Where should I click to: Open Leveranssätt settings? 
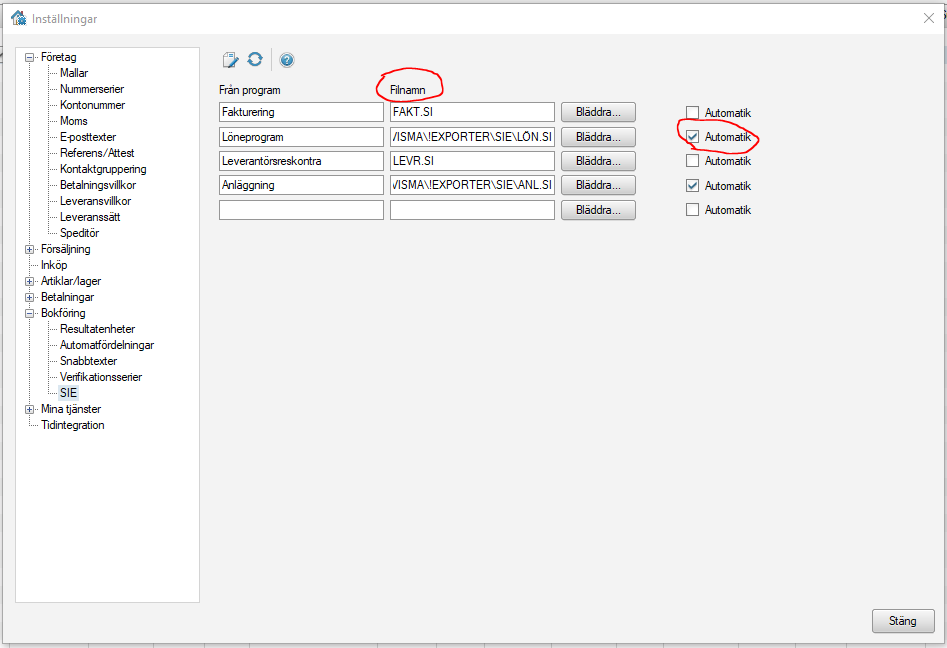pyautogui.click(x=90, y=217)
